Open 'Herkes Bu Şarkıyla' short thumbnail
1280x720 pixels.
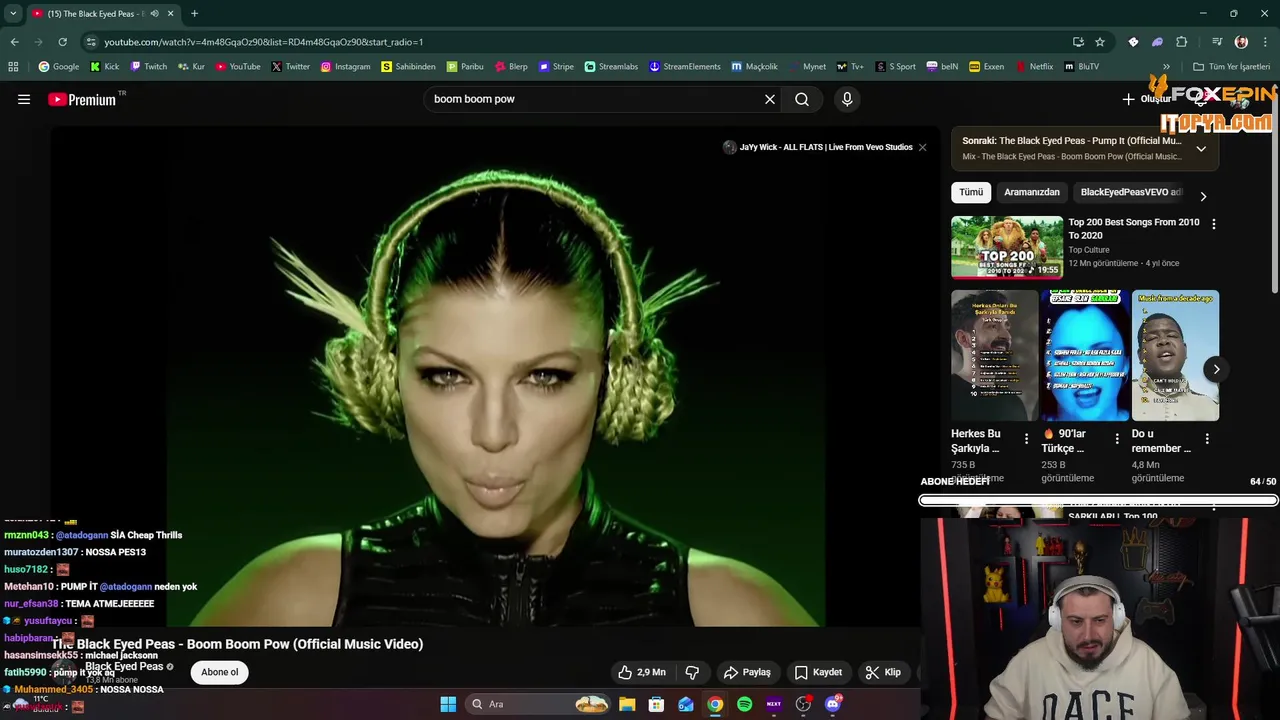tap(994, 355)
